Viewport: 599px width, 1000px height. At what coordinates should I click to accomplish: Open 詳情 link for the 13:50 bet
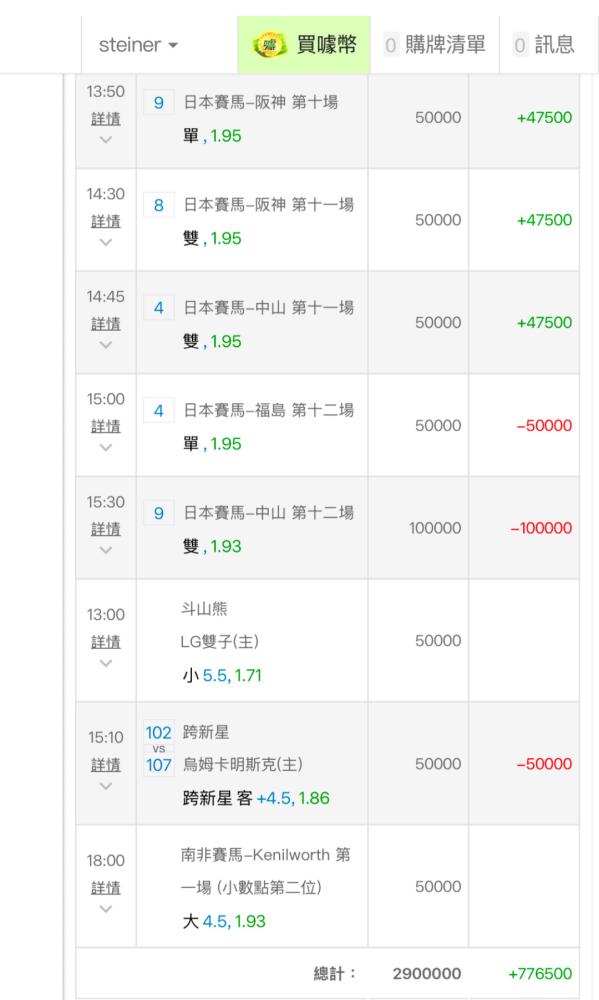106,119
